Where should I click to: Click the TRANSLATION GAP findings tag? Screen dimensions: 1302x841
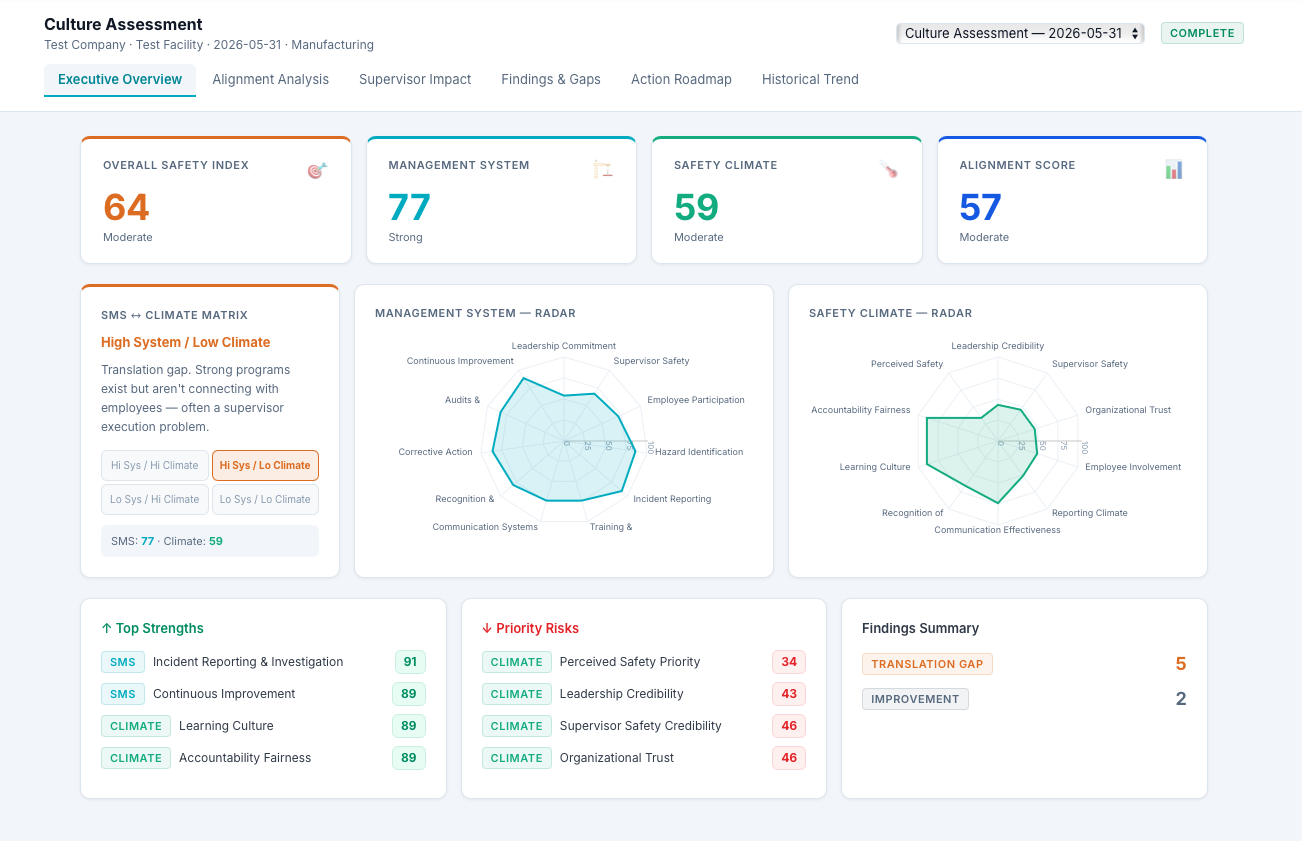click(927, 664)
